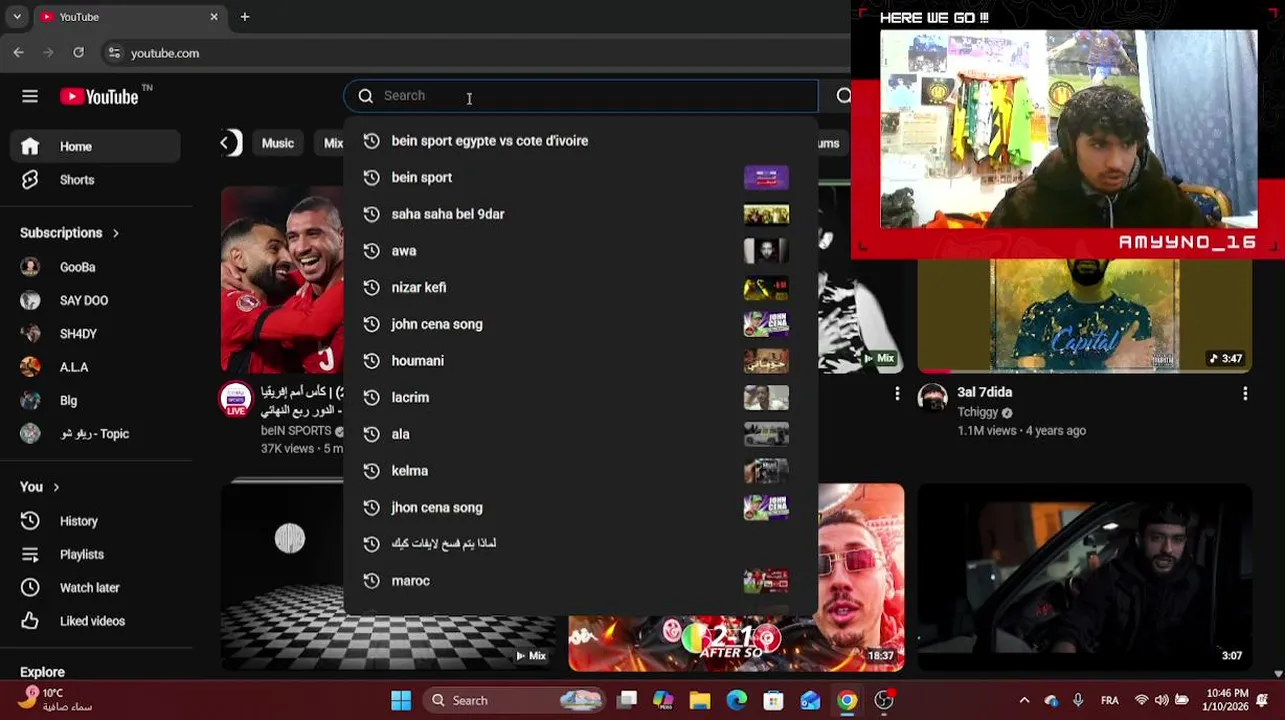This screenshot has width=1285, height=720.
Task: Open Watch later in the sidebar
Action: click(96, 588)
